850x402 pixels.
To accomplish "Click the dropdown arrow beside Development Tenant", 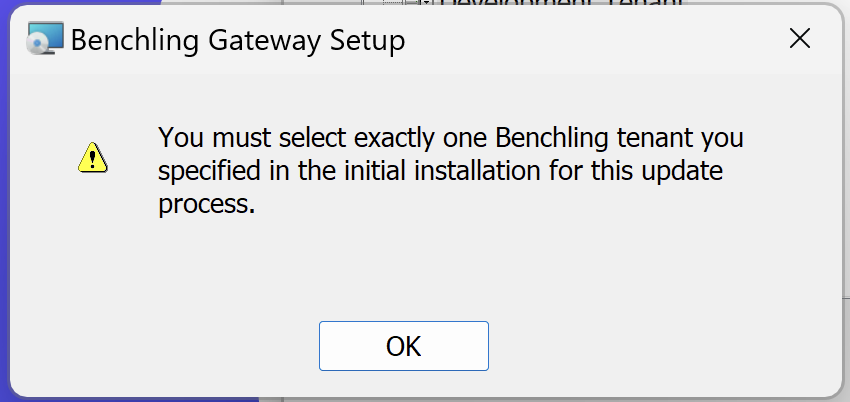I will 427,2.
